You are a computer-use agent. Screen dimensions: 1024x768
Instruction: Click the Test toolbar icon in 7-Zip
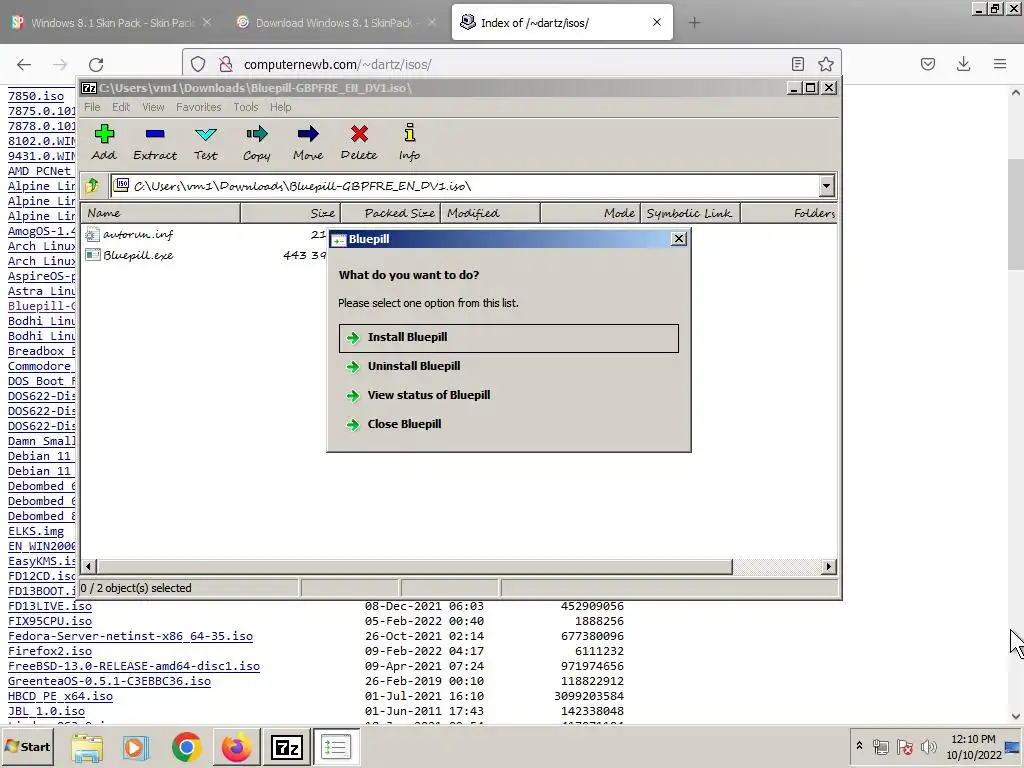tap(206, 135)
